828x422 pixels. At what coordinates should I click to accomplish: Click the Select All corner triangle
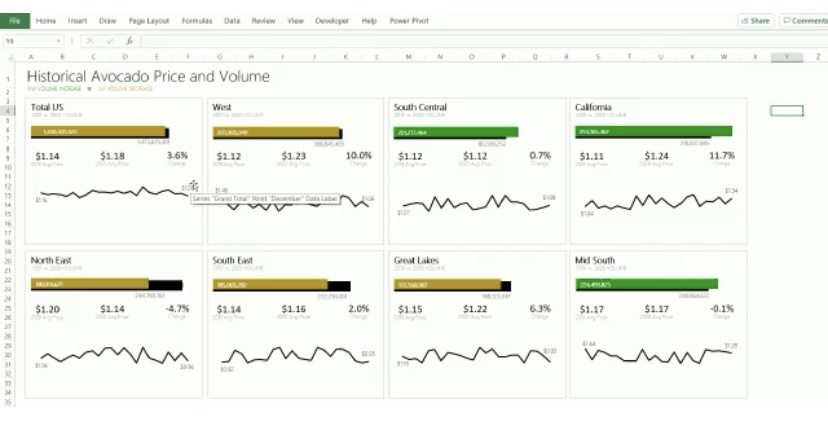tap(11, 57)
